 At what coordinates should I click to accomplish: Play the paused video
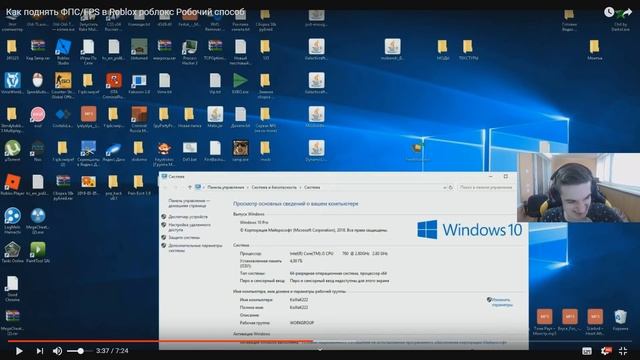tap(19, 351)
